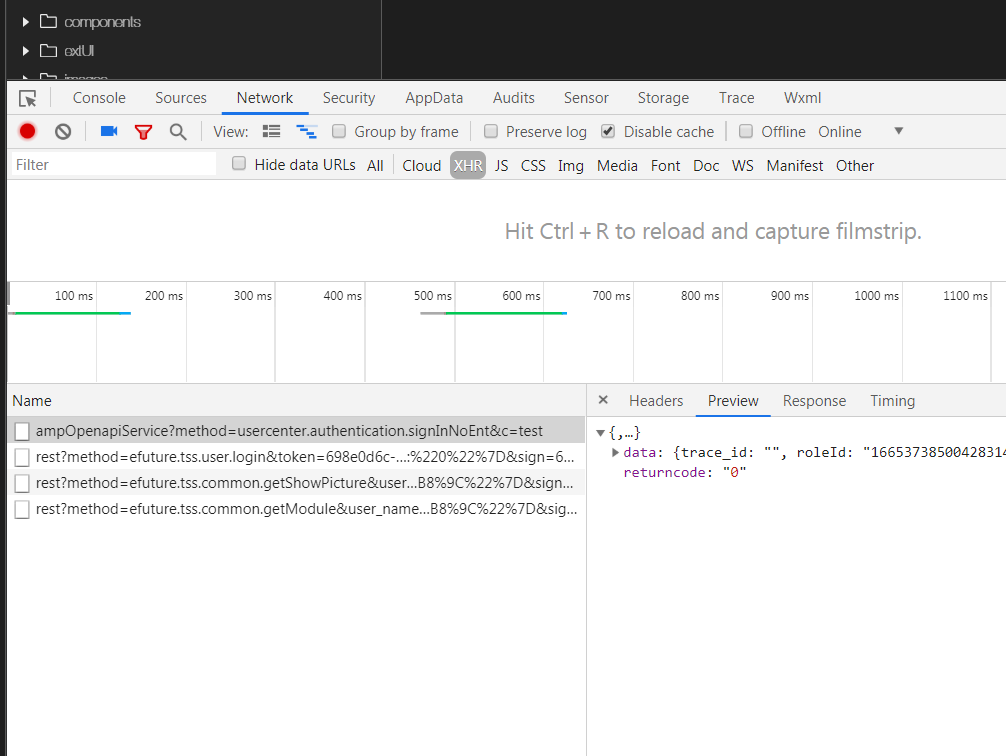Click the extUI folder icon
This screenshot has height=756, width=1006.
[x=48, y=50]
